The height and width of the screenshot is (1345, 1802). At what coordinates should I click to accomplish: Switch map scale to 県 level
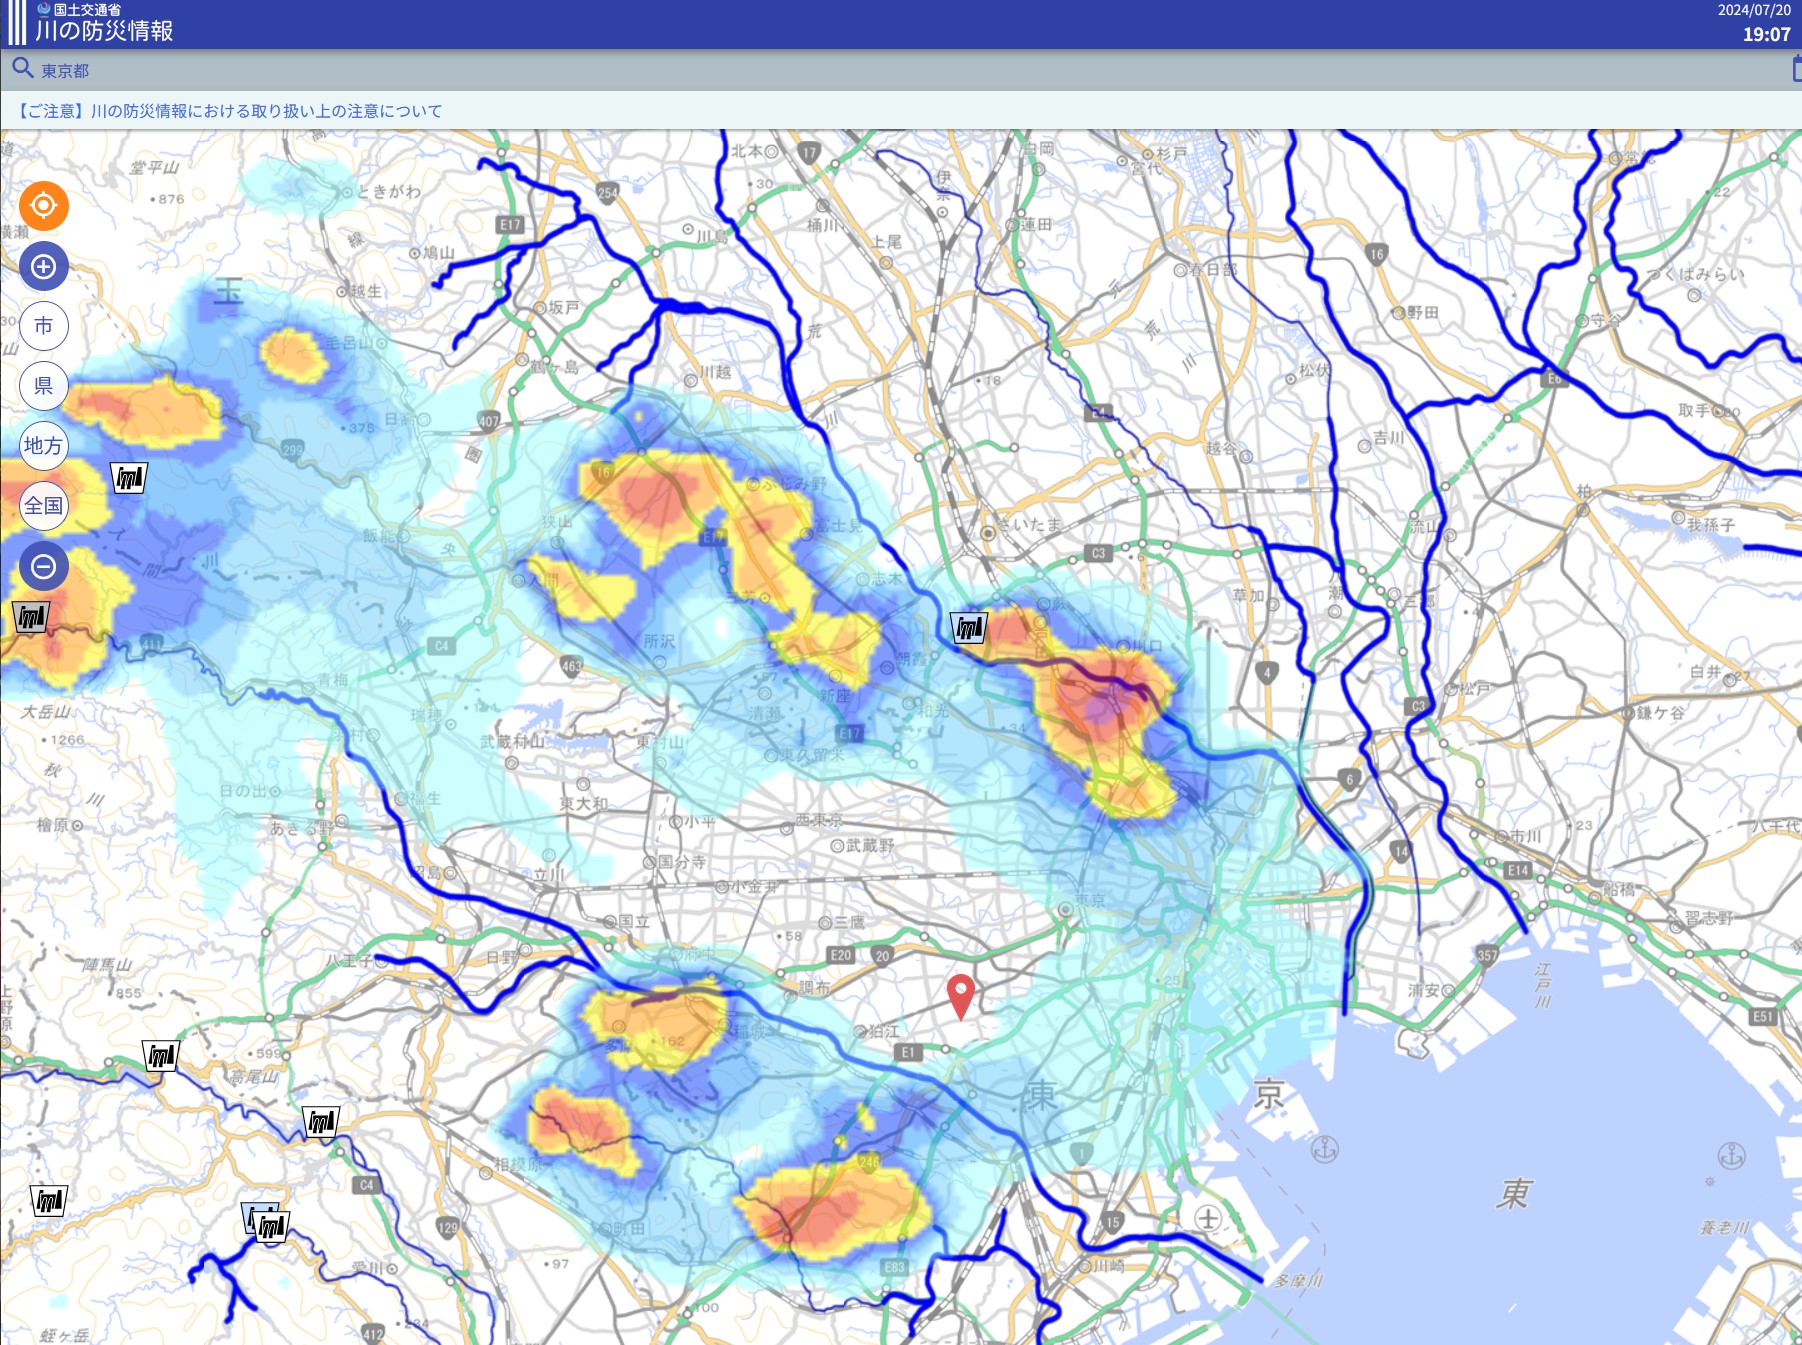pos(43,386)
